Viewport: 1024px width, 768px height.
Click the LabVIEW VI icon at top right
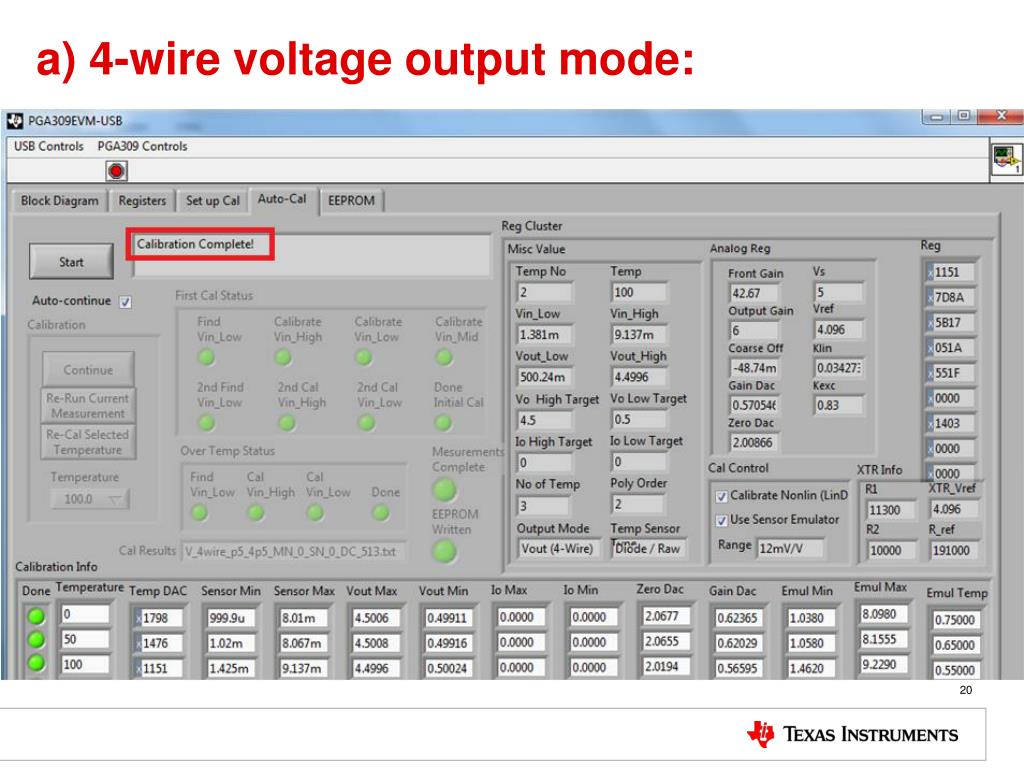[x=1006, y=159]
